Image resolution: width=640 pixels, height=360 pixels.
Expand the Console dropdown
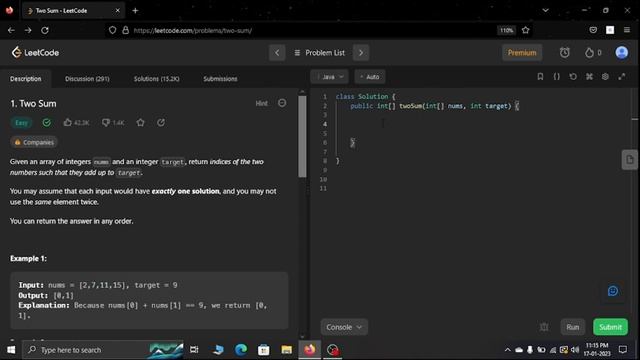click(x=344, y=327)
